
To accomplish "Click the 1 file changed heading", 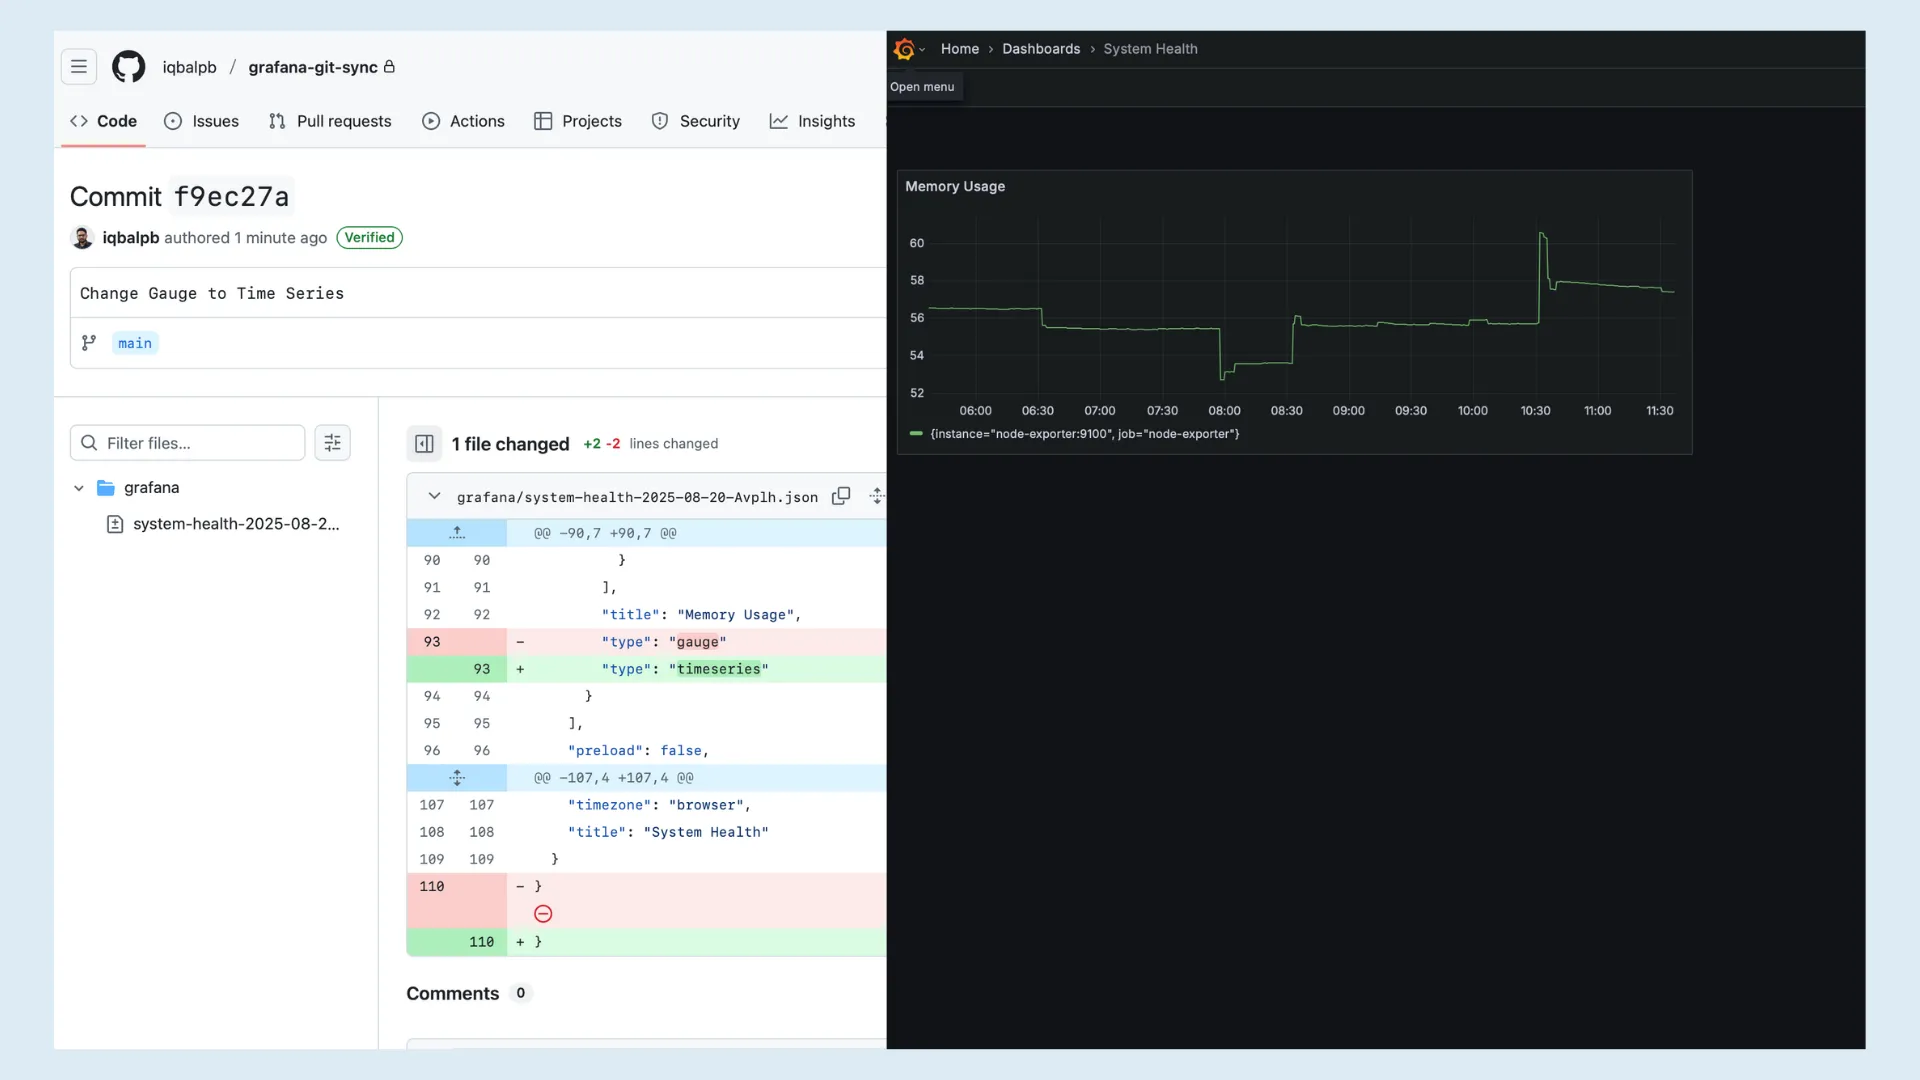I will [x=510, y=444].
